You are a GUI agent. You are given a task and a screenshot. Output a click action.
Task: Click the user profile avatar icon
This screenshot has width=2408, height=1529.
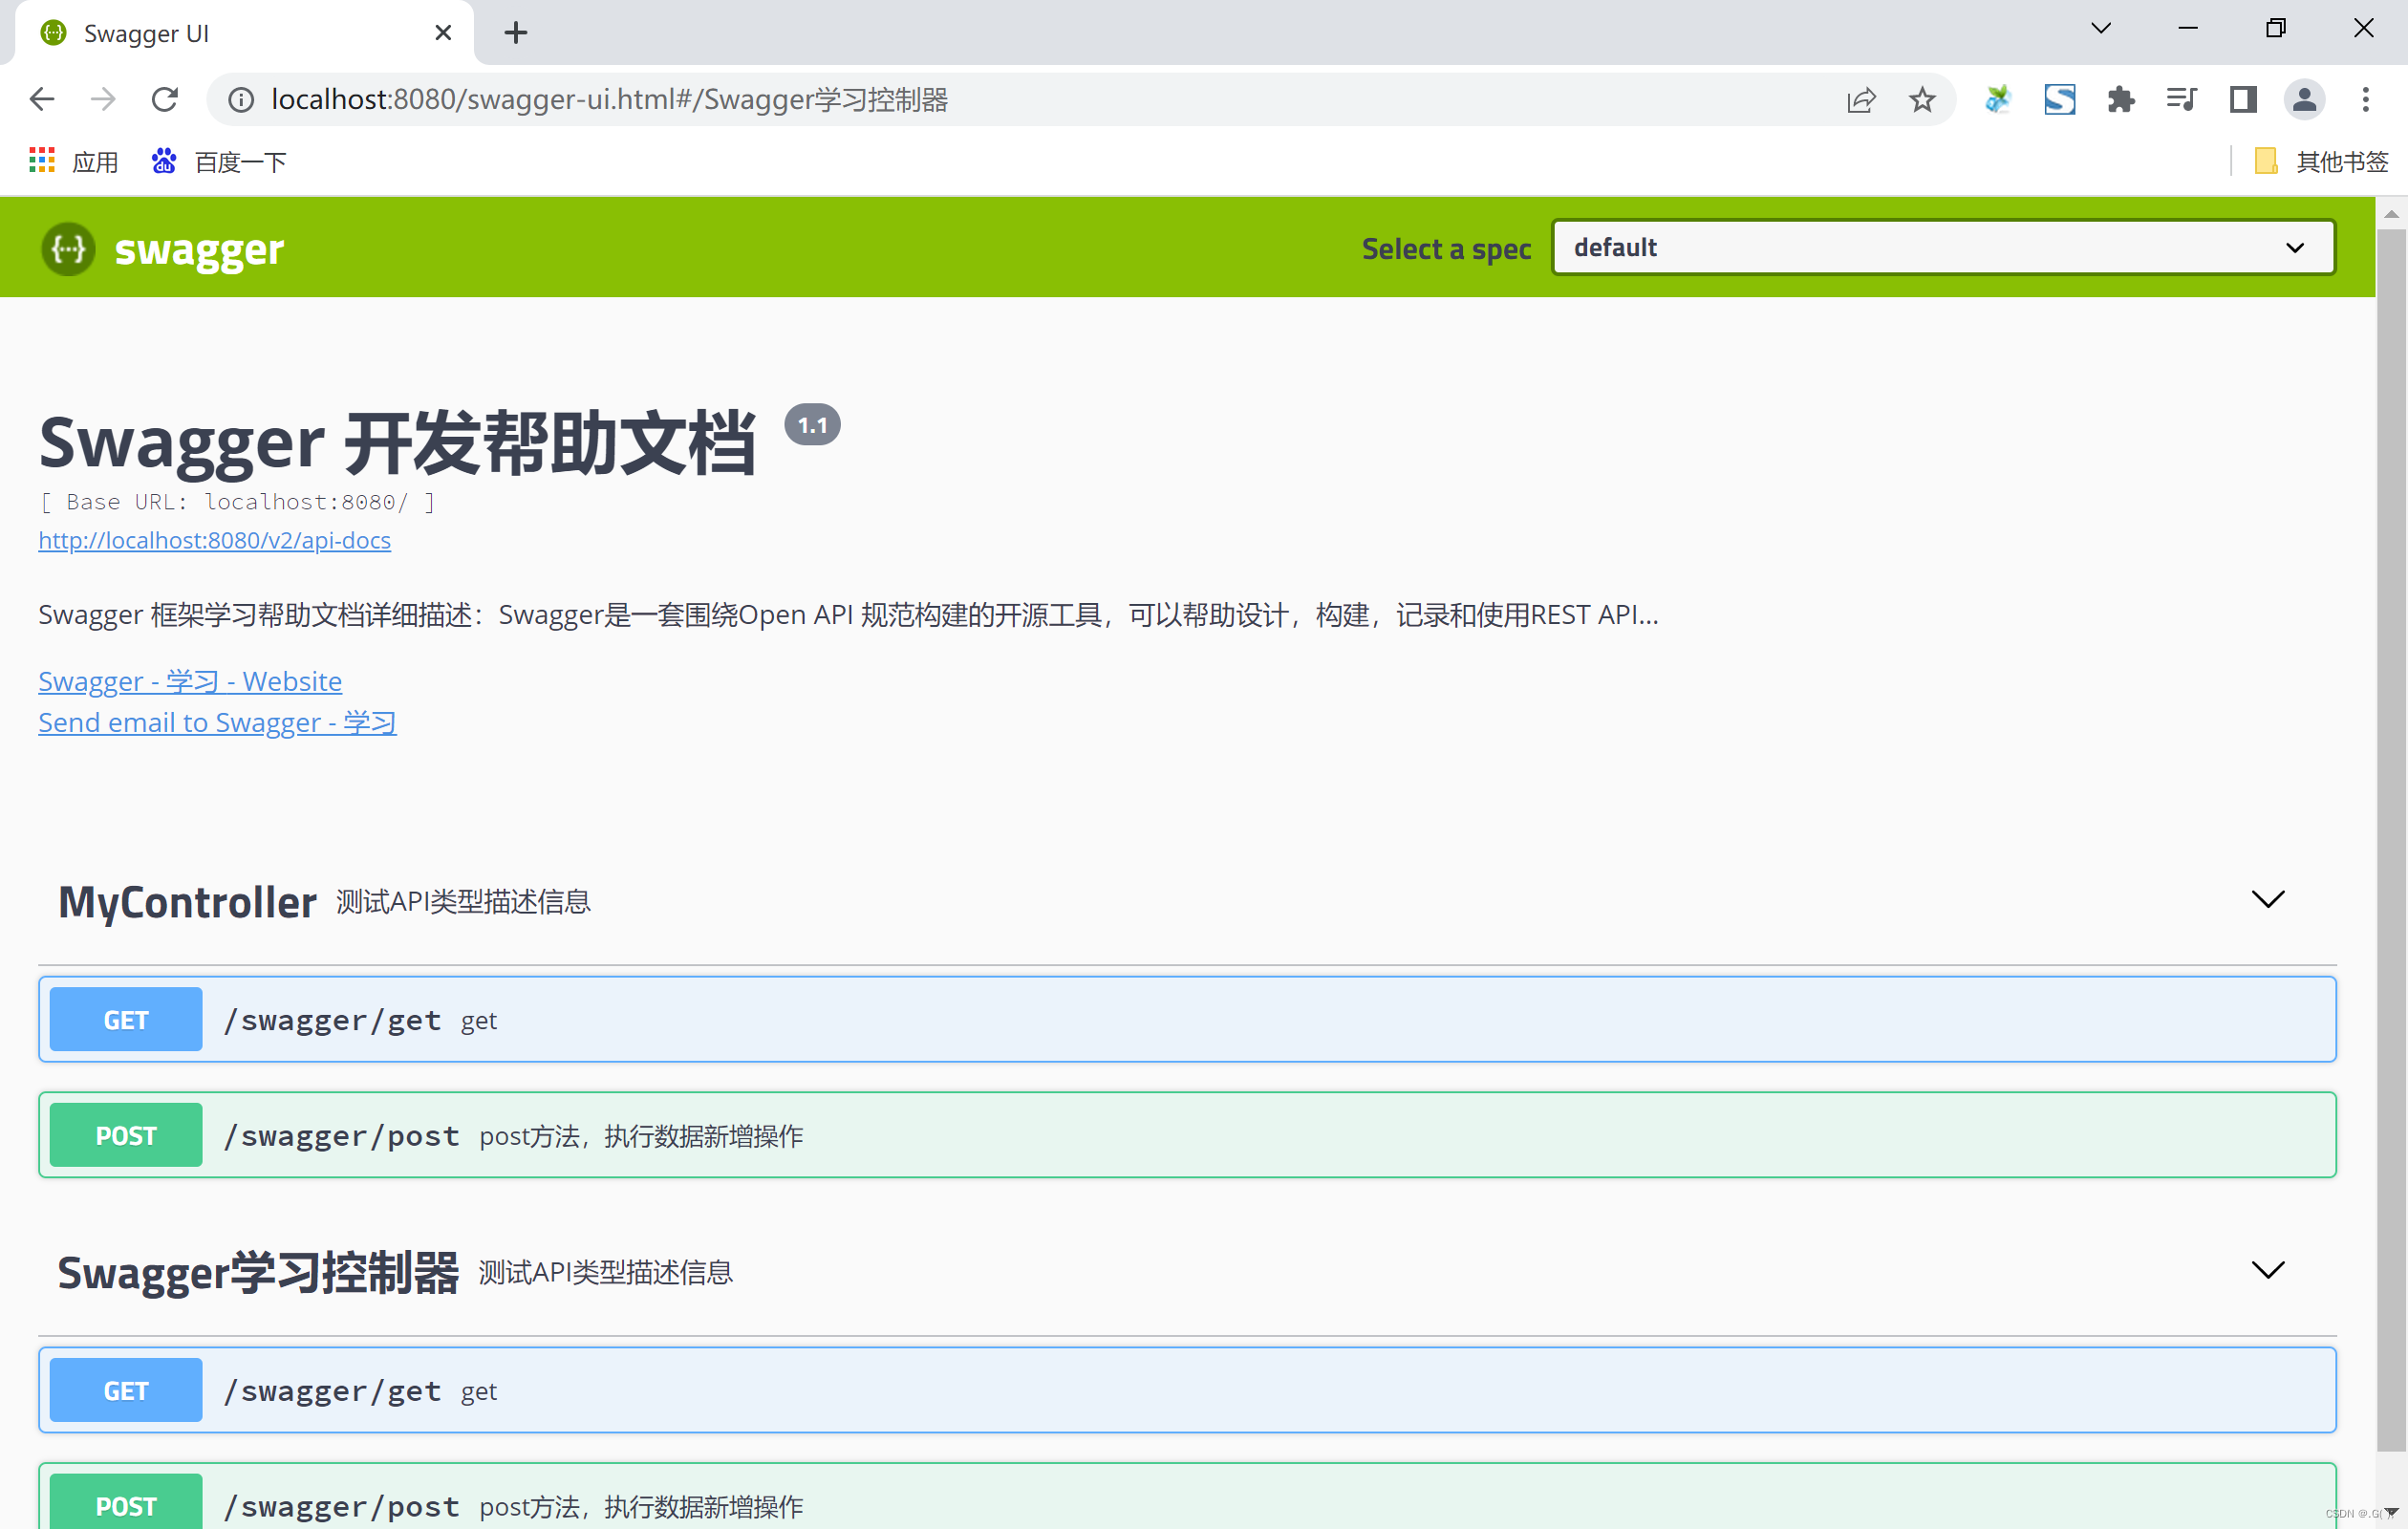point(2303,99)
